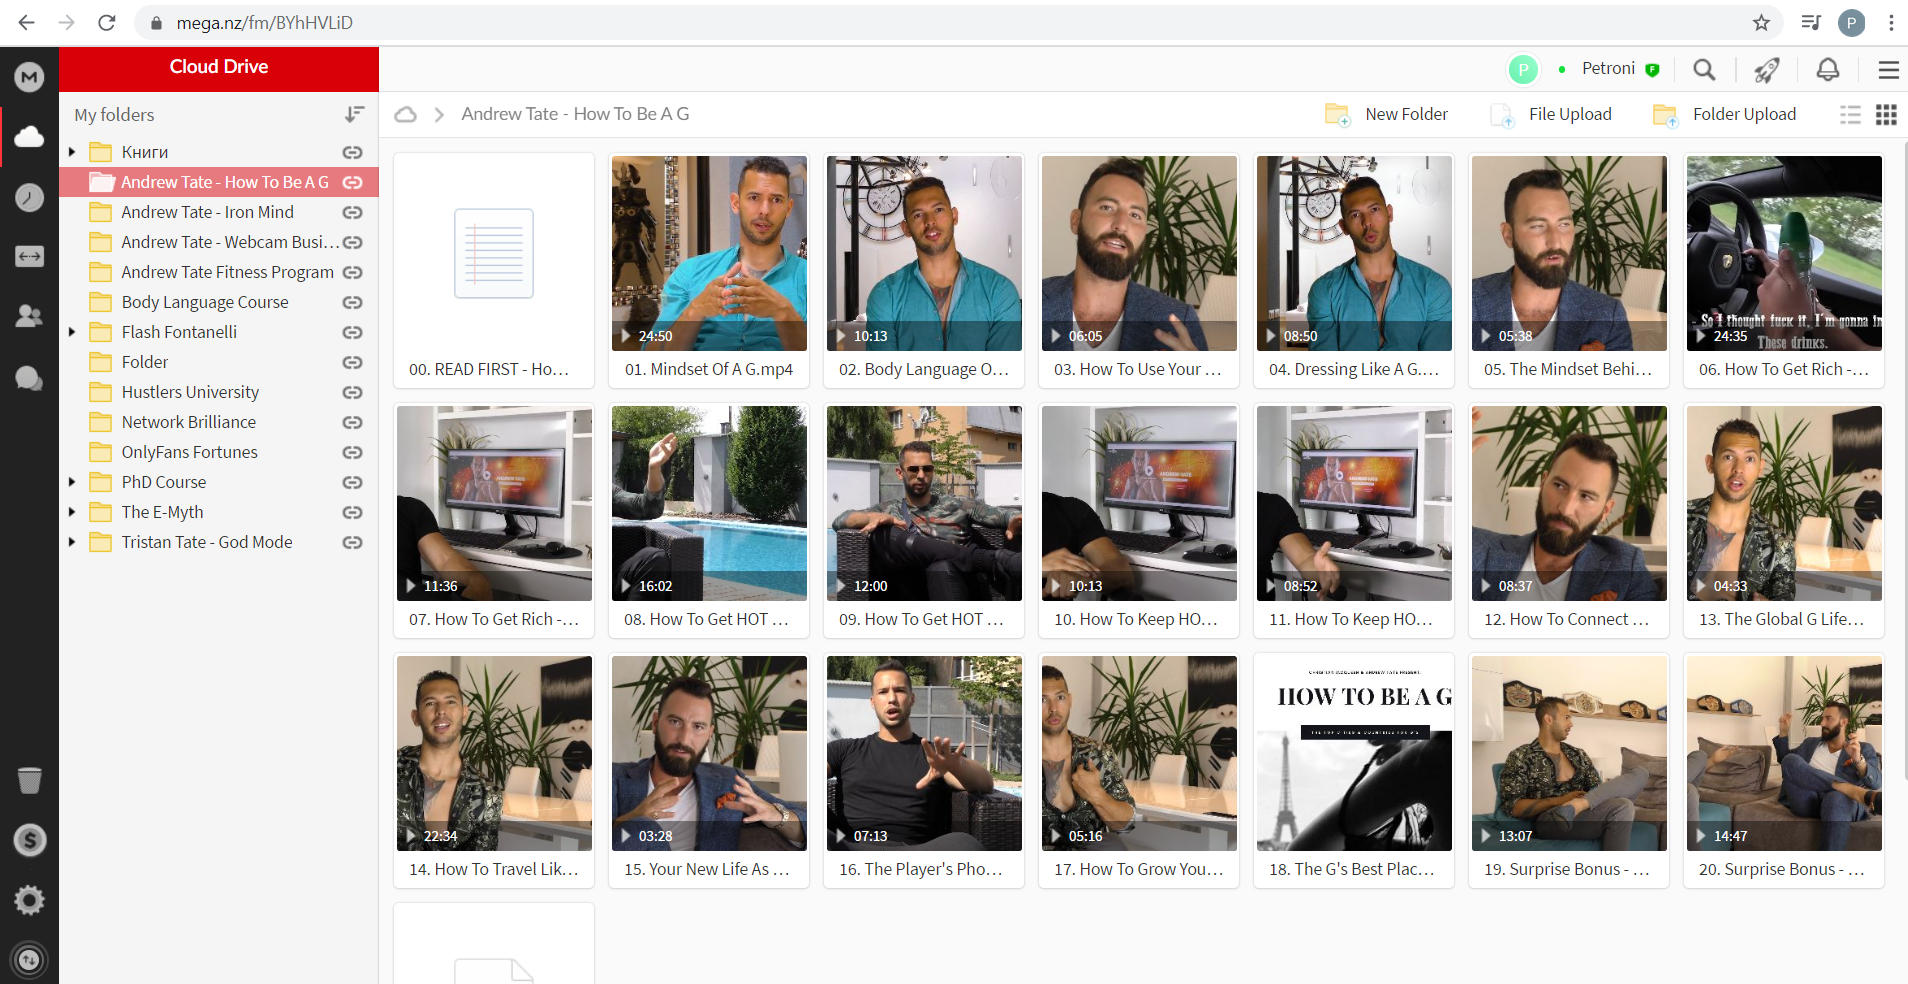Play video 12. How To Connect
Viewport: 1908px width, 984px height.
(1569, 520)
